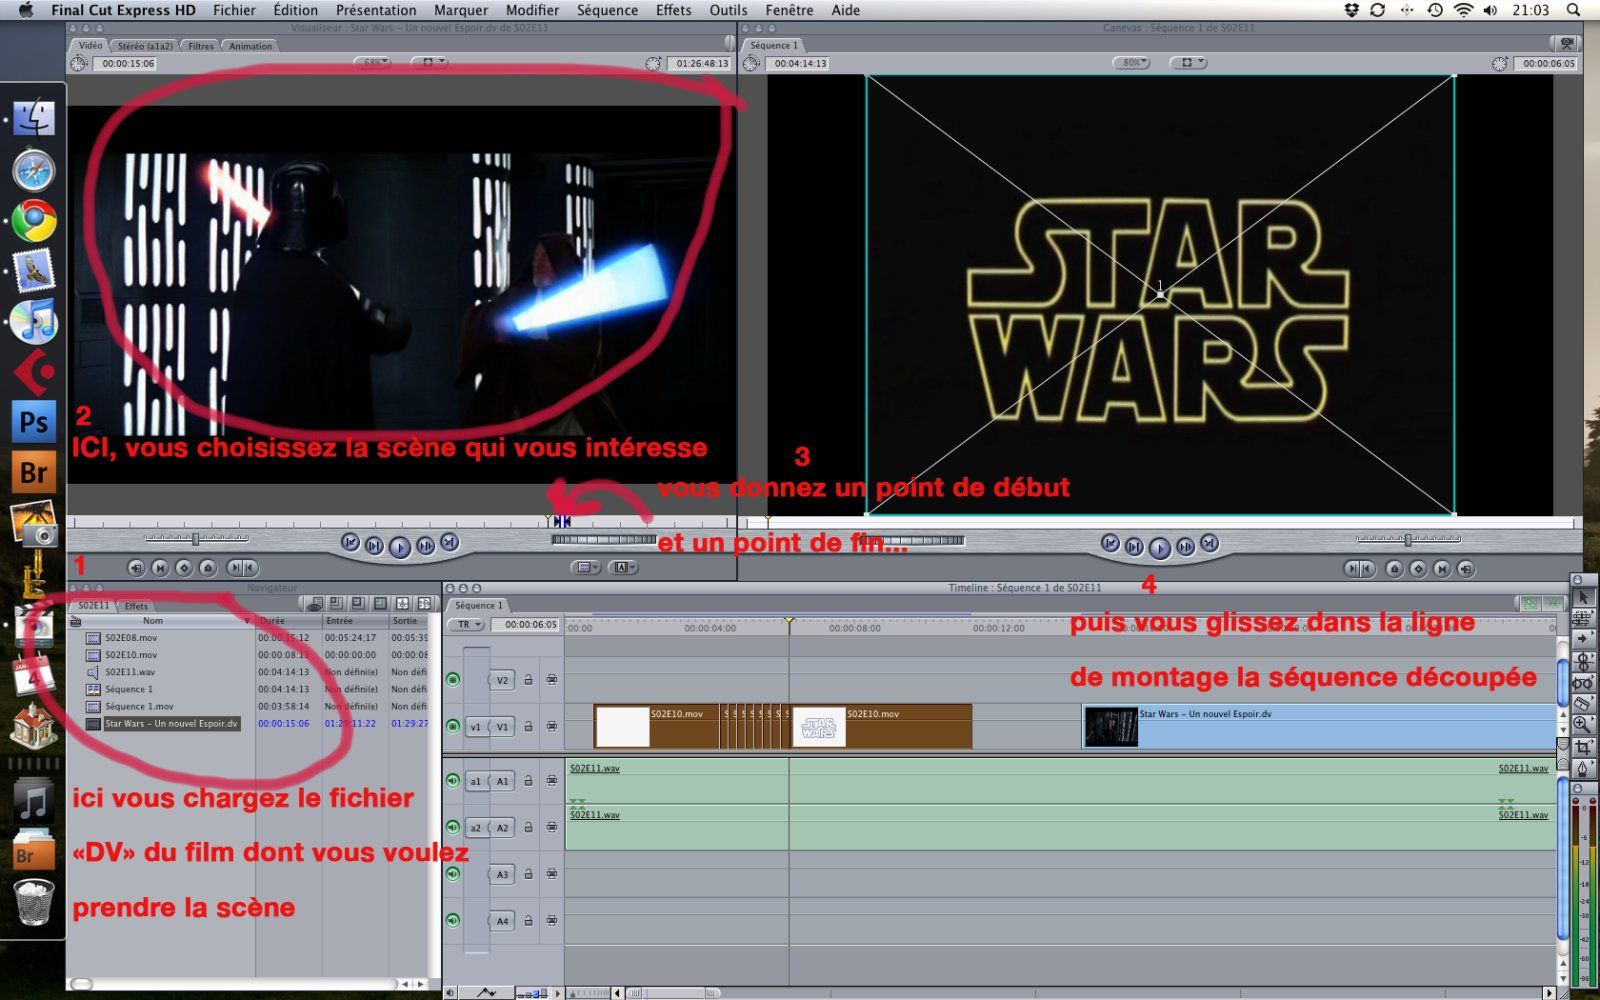The height and width of the screenshot is (1000, 1600).
Task: Select the Roll edit tool in palette
Action: pos(1583,661)
